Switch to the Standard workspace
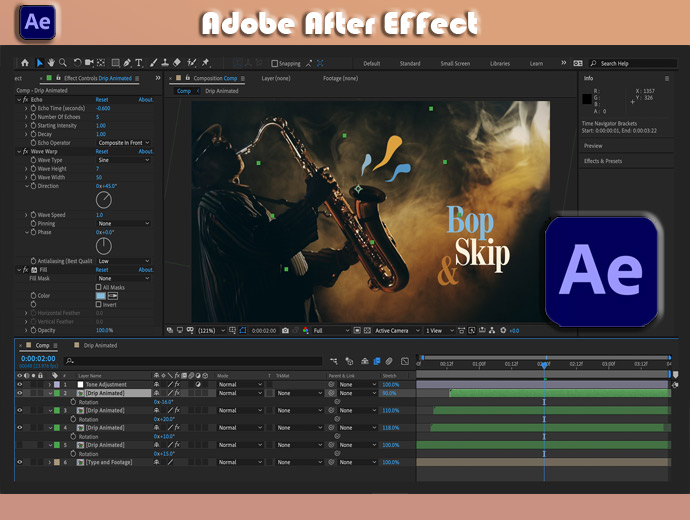Viewport: 690px width, 520px height. point(410,64)
